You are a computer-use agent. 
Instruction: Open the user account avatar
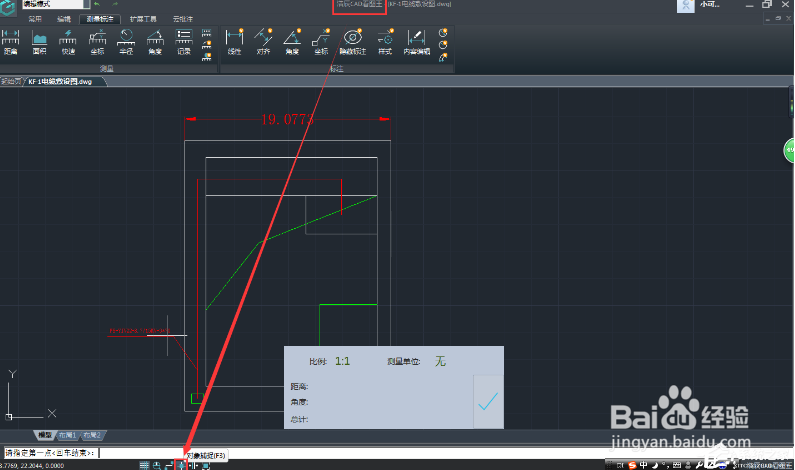(685, 6)
